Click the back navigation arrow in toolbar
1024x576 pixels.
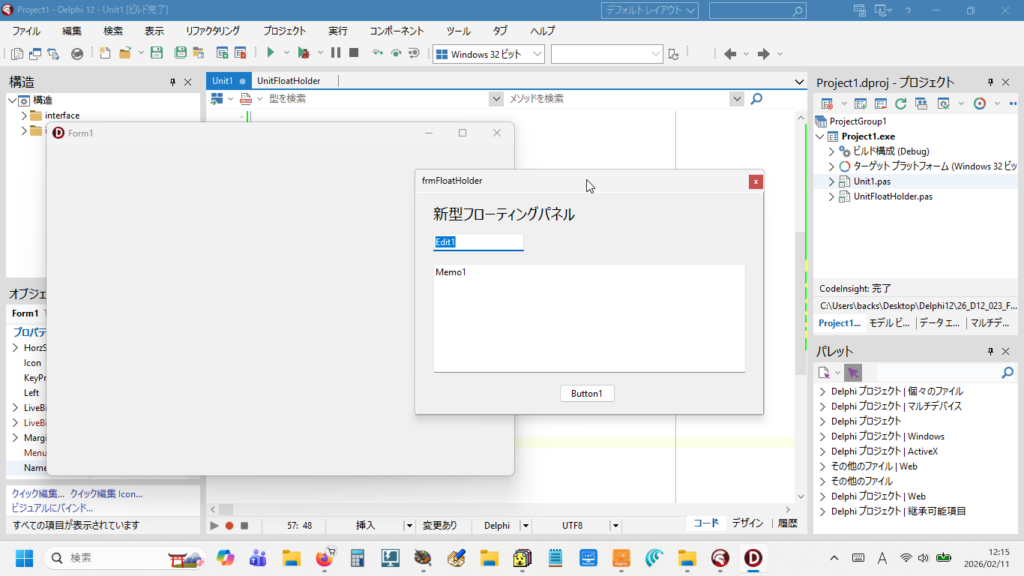point(730,54)
